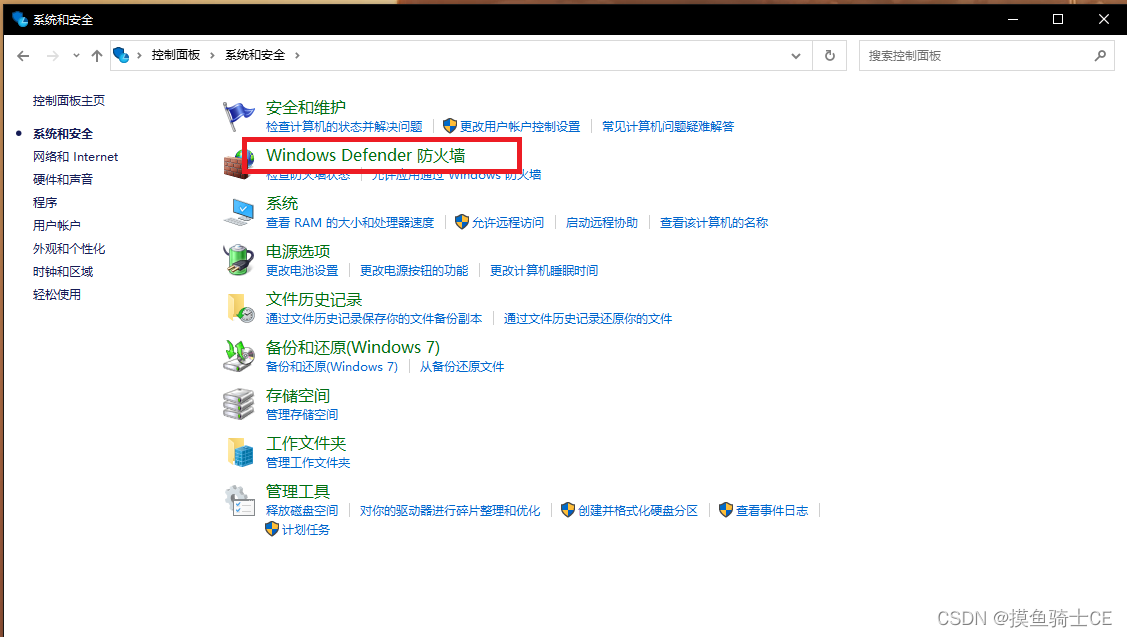Open the 管理工具 heading
The width and height of the screenshot is (1127, 637).
[x=298, y=492]
